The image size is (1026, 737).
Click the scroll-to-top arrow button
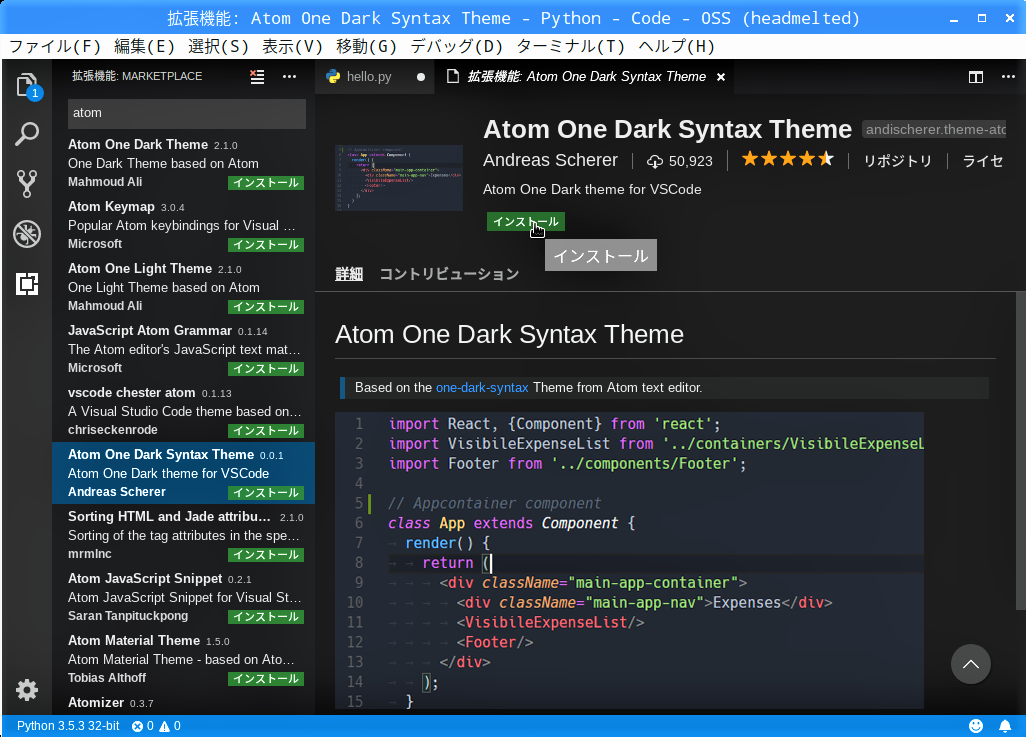[970, 664]
